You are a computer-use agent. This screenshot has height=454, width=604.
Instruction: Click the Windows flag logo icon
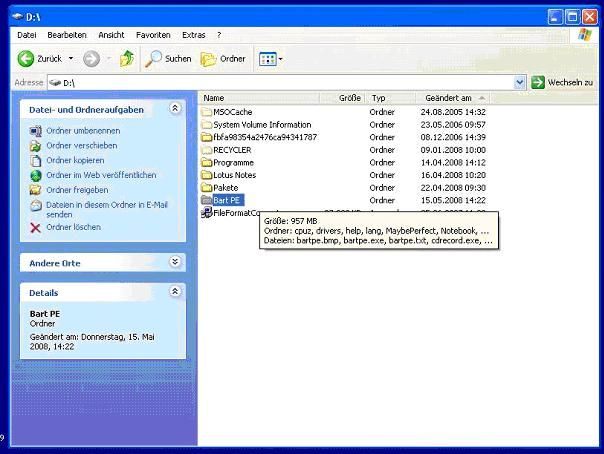pos(585,35)
